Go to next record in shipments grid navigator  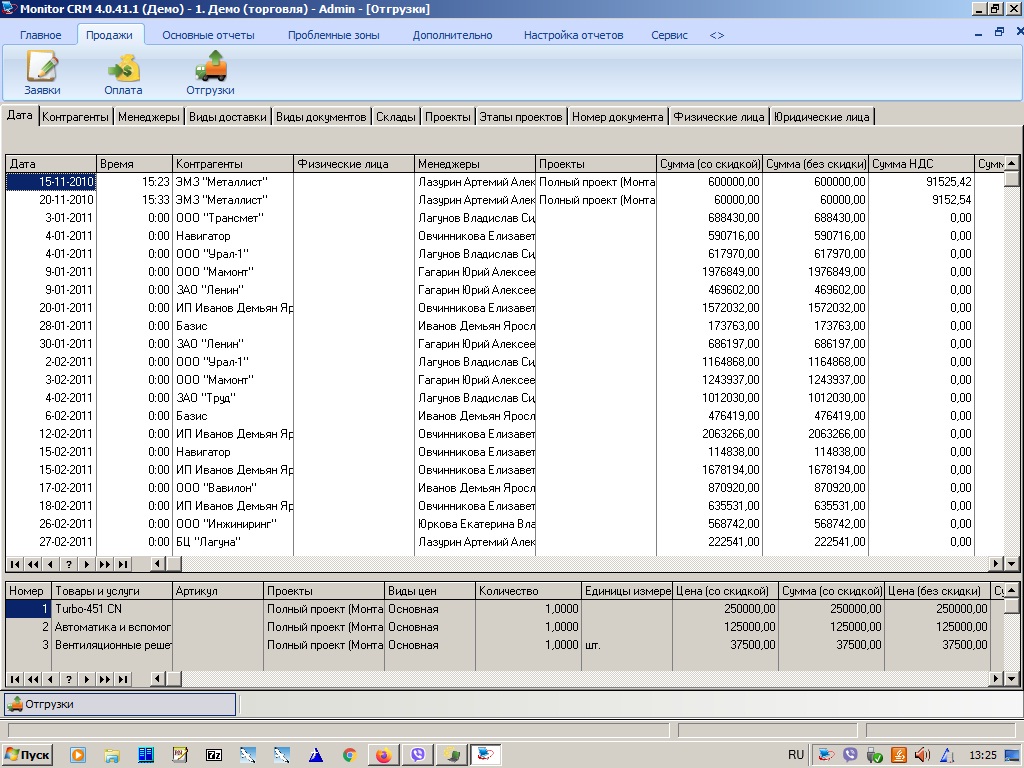pos(86,564)
